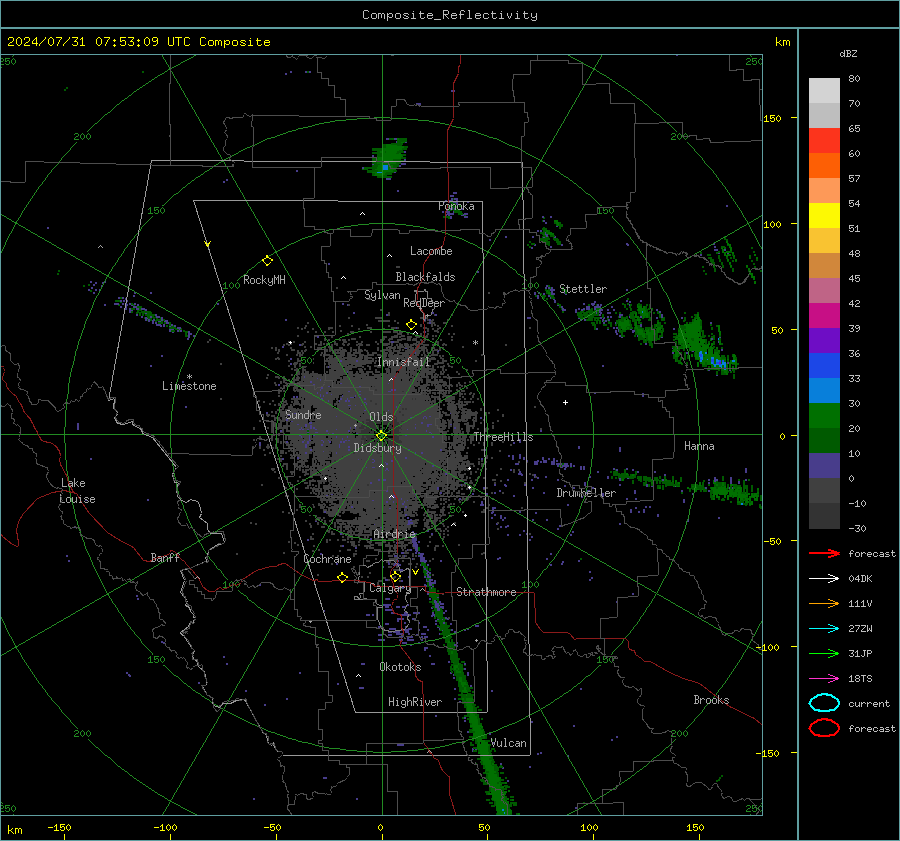Click the HighRiver label

415,702
